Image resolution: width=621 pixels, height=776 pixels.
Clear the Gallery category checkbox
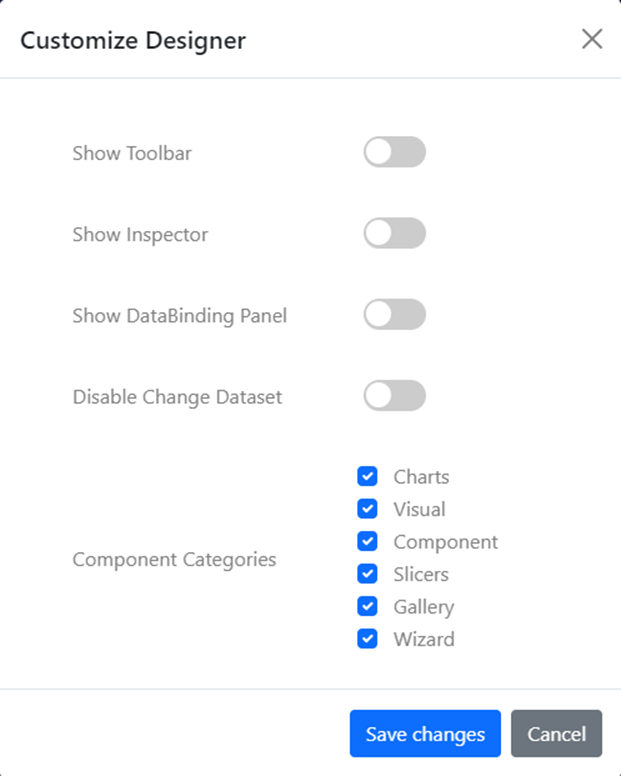(x=367, y=606)
